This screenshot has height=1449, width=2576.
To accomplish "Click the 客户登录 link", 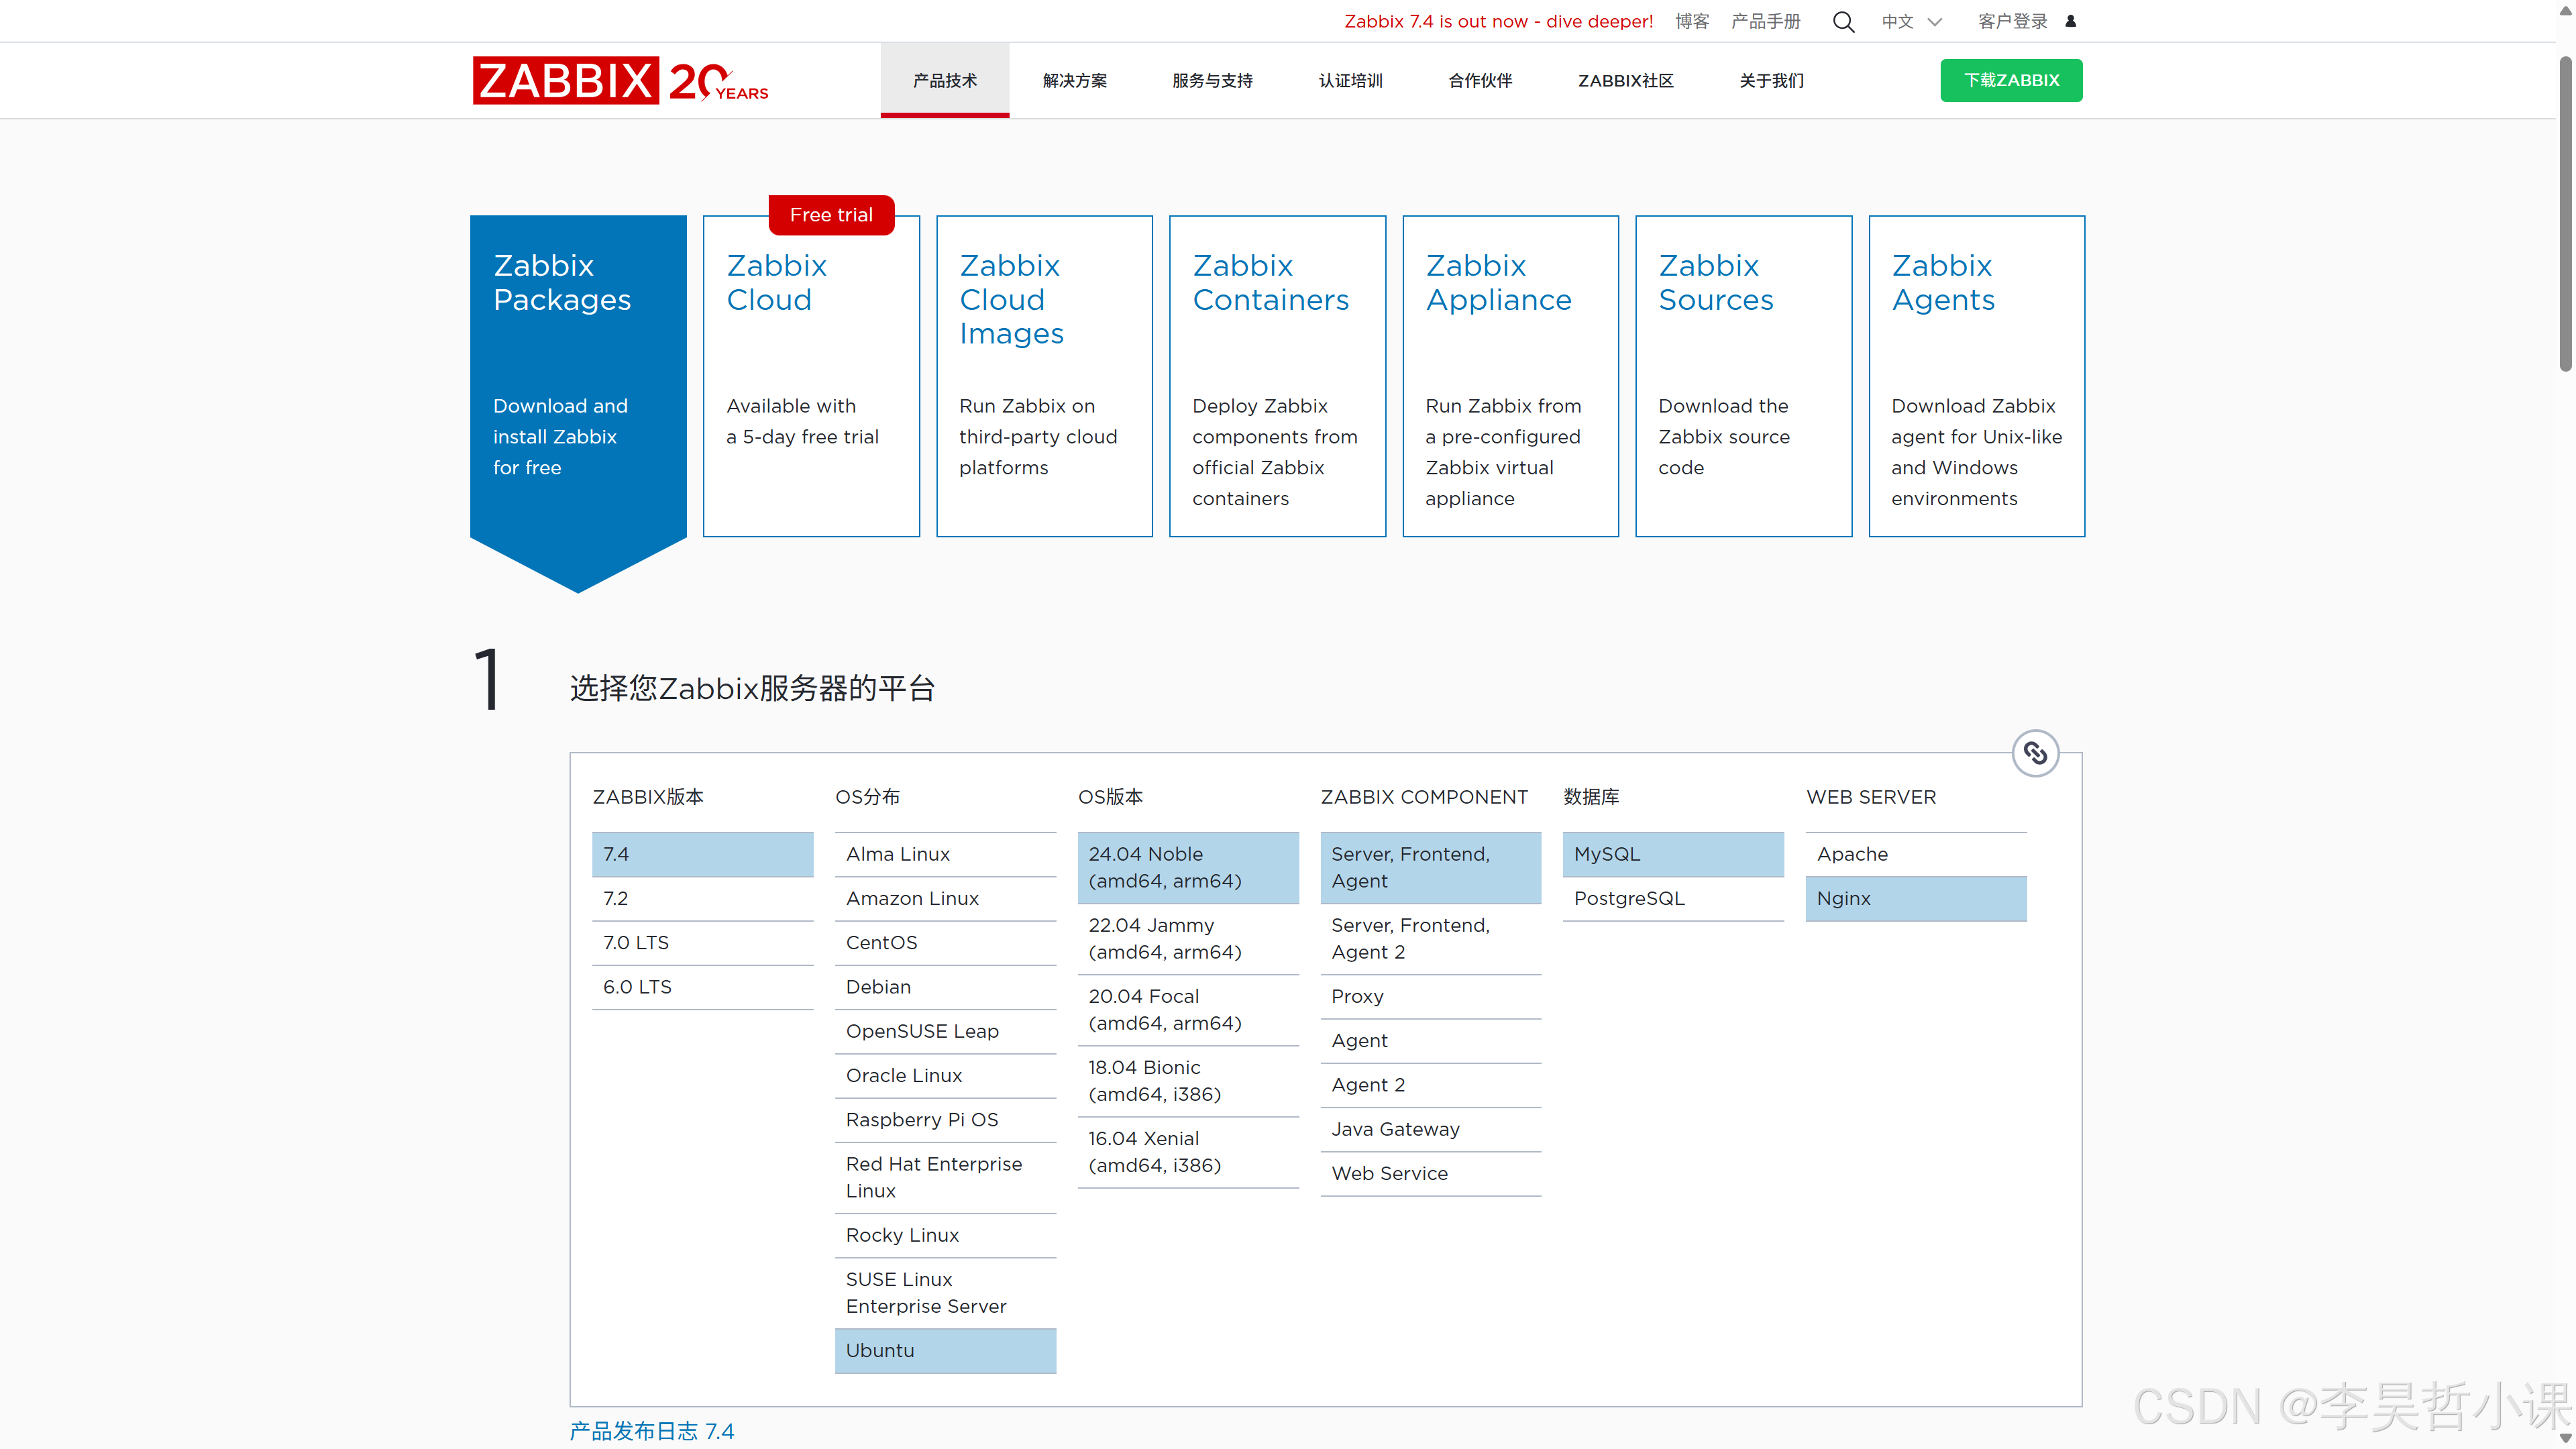I will click(2012, 22).
